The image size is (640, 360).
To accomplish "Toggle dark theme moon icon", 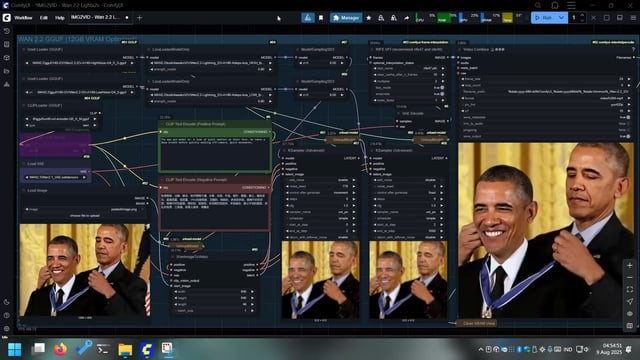I will coord(7,302).
